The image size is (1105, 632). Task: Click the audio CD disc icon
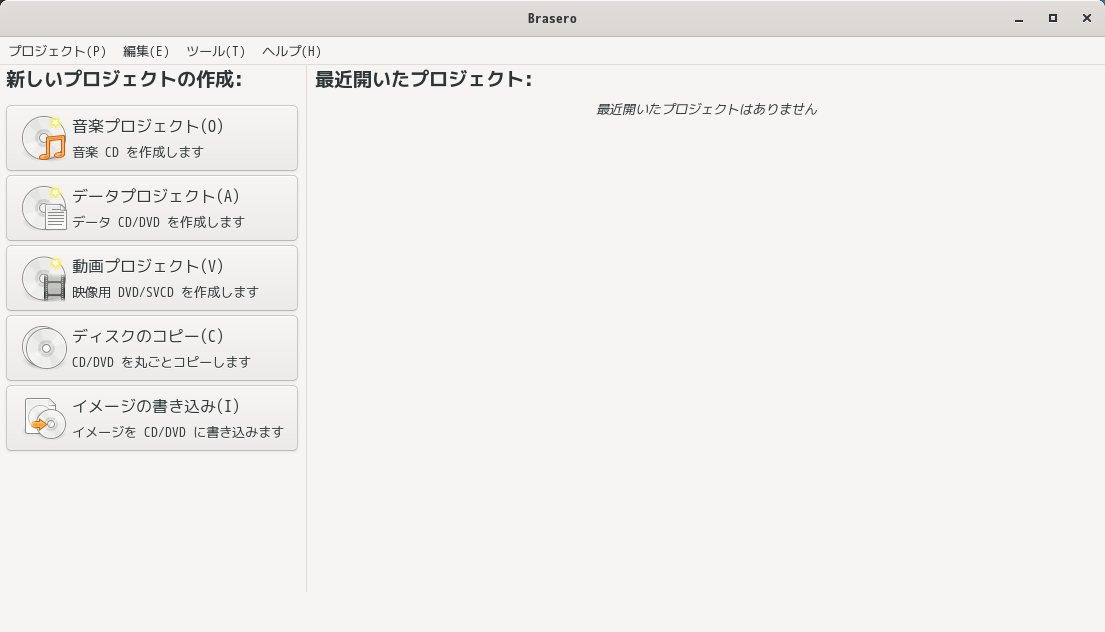tap(42, 137)
